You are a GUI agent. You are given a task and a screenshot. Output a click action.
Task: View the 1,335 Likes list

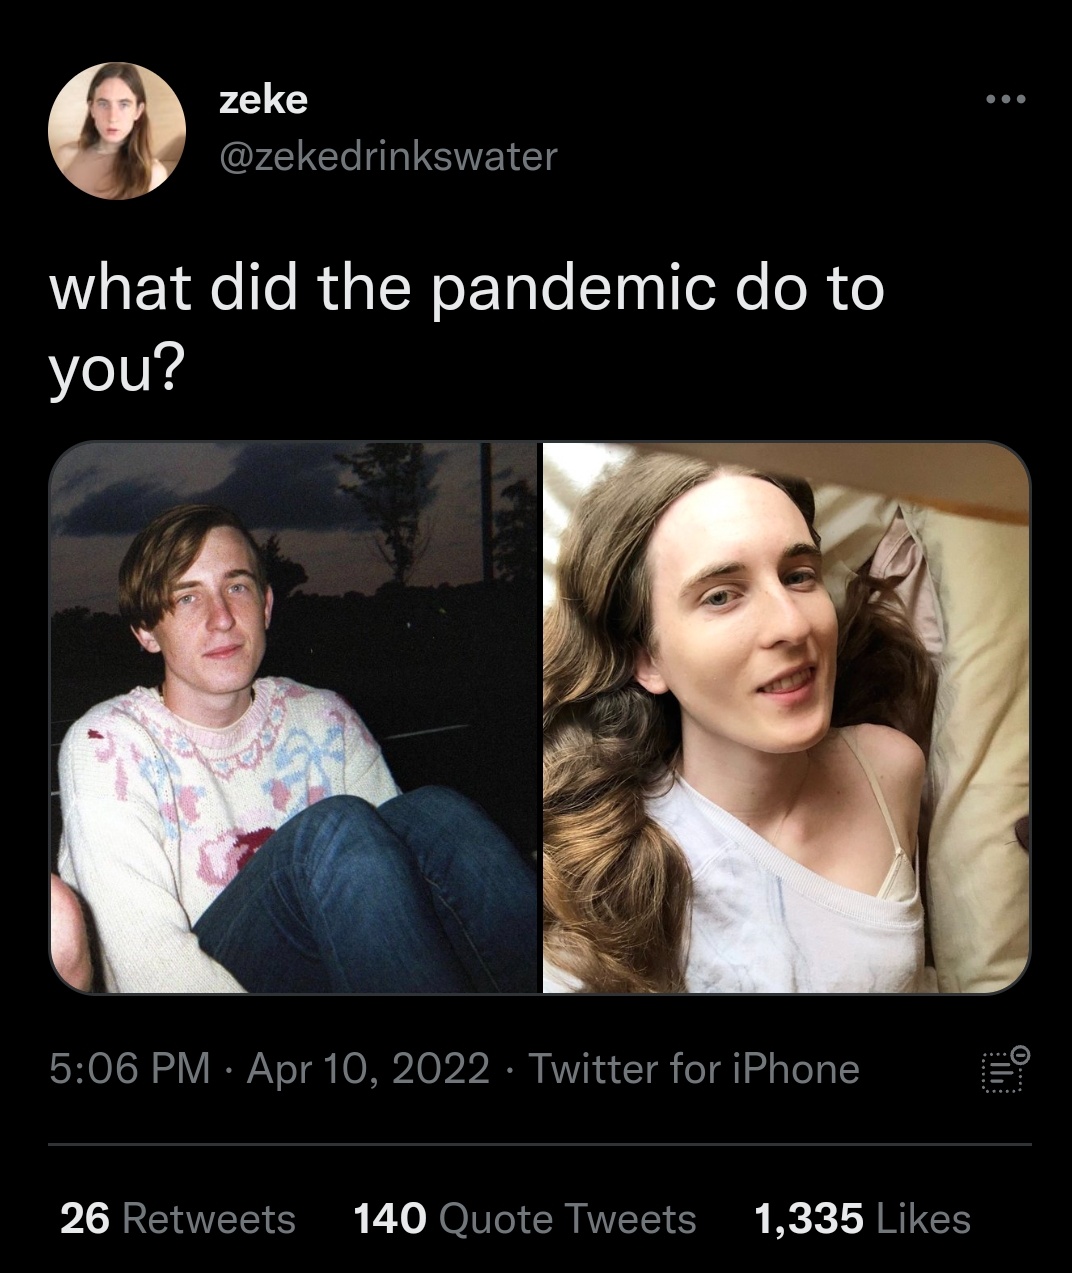pos(862,1219)
